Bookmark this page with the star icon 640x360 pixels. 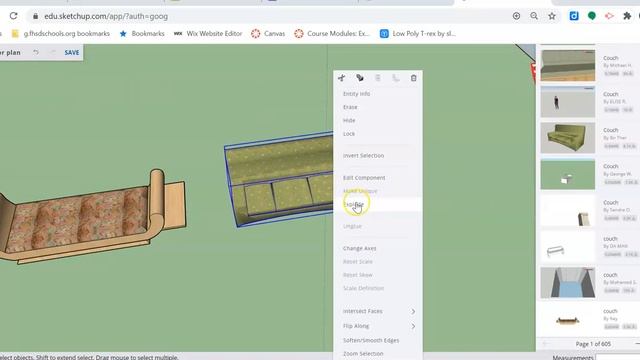(x=552, y=16)
